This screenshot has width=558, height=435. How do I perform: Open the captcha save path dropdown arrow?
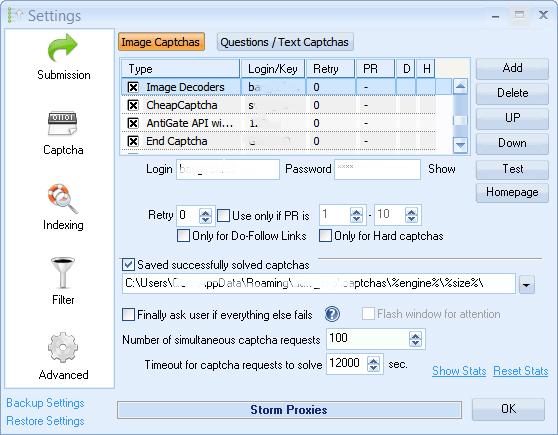[526, 285]
